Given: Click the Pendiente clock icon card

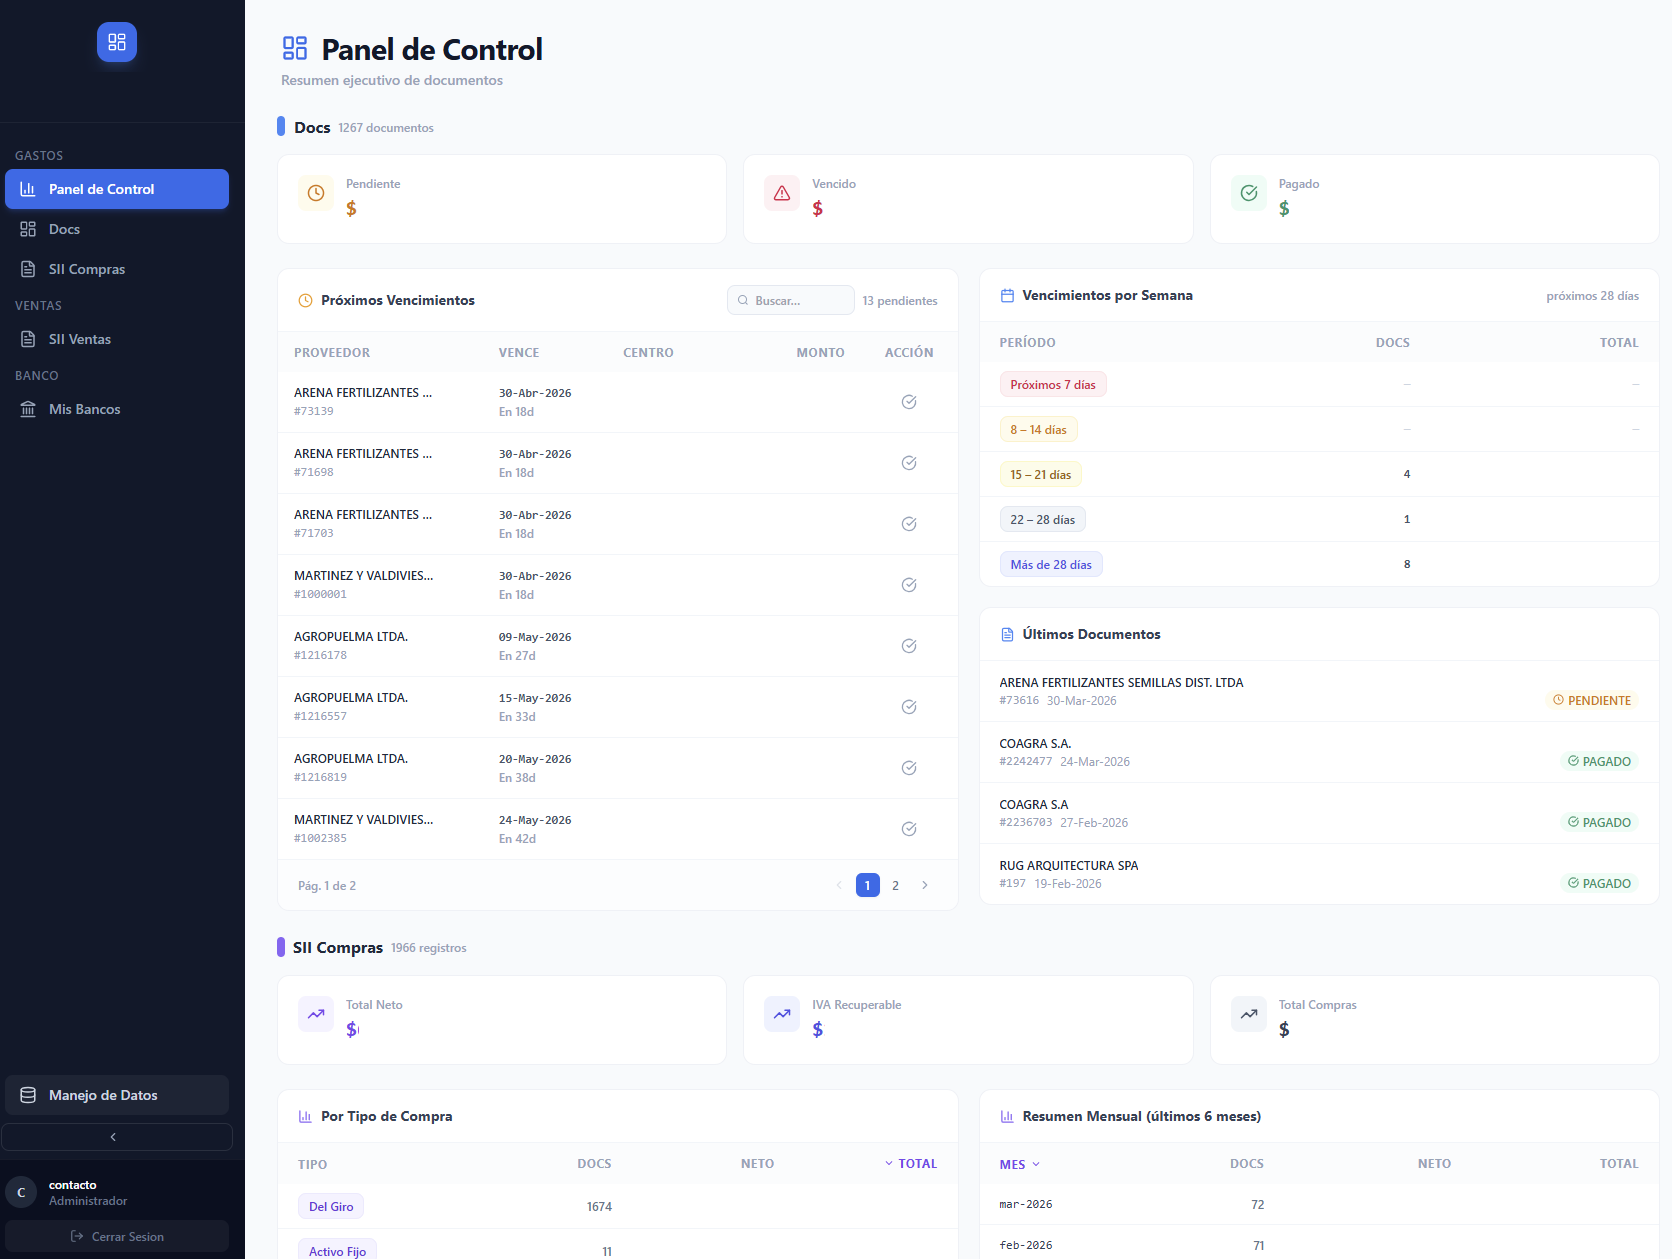Looking at the screenshot, I should pyautogui.click(x=316, y=193).
